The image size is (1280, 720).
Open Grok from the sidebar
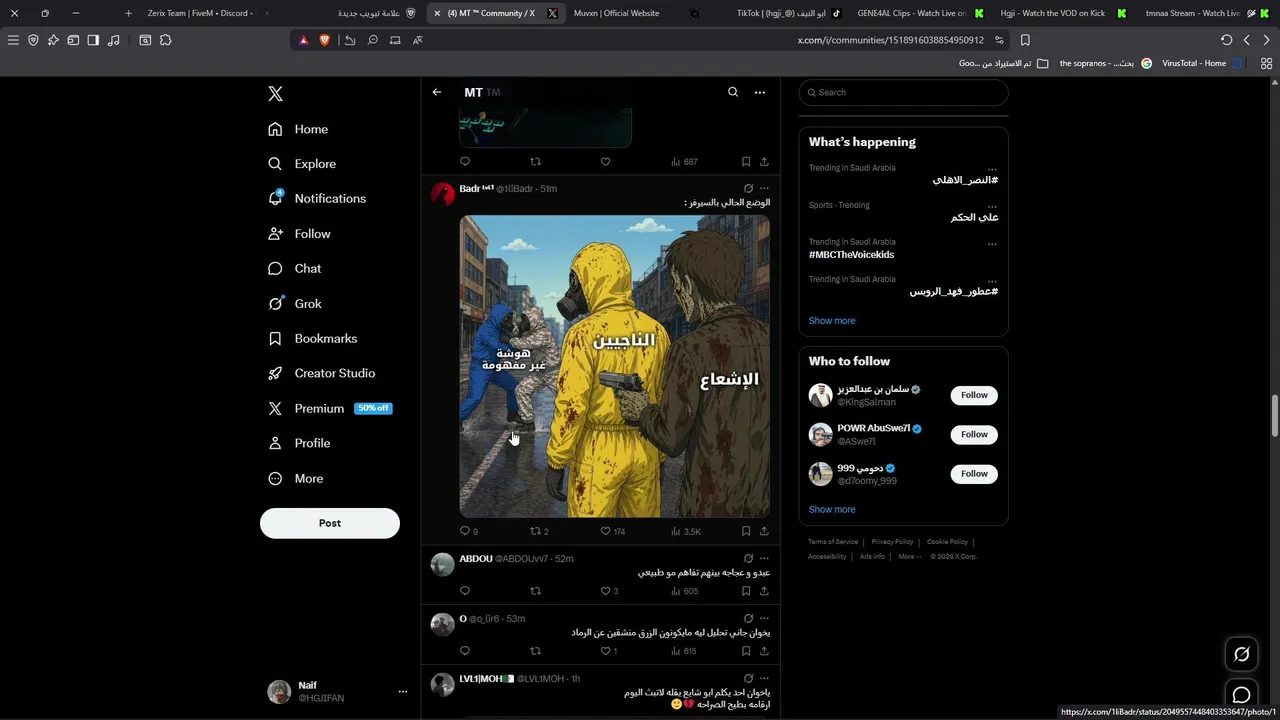pyautogui.click(x=294, y=303)
